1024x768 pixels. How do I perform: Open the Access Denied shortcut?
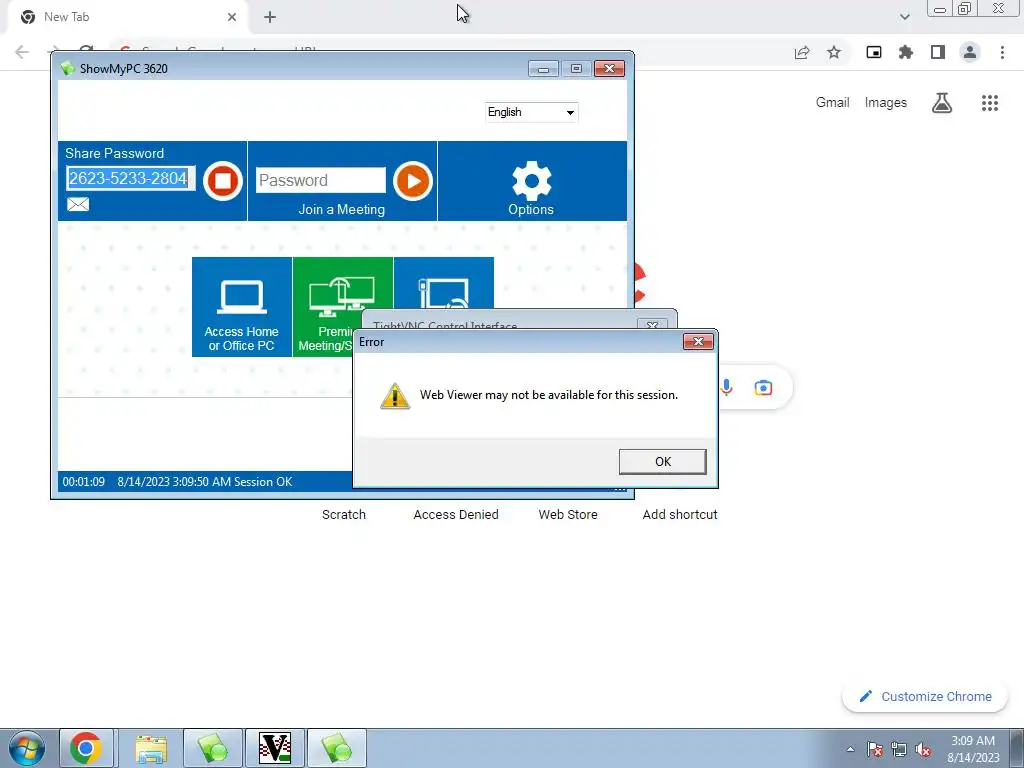(x=456, y=515)
